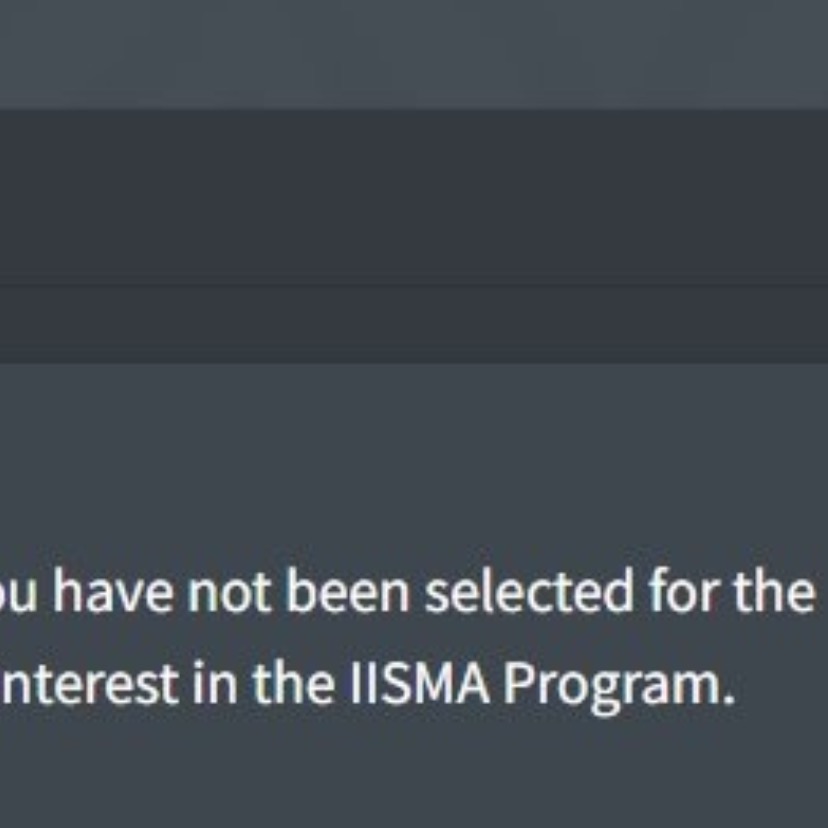Click the partial word "ou" at line start

coord(18,594)
